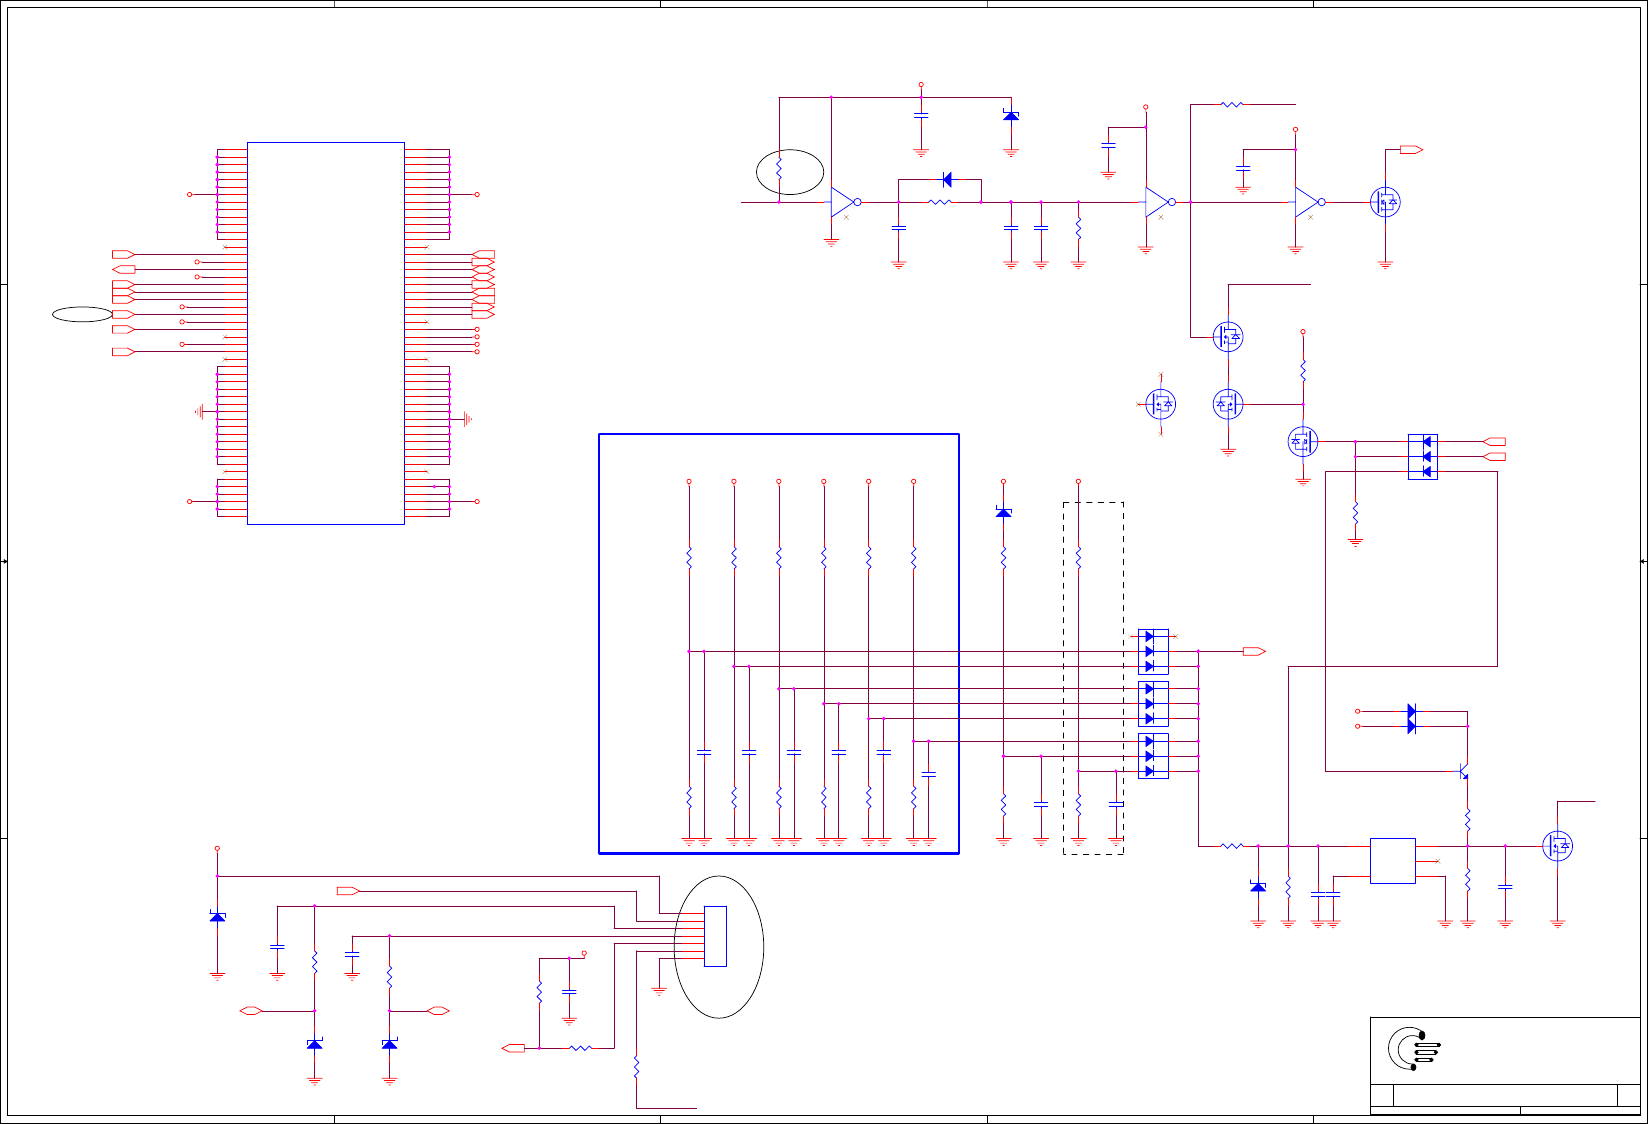Select the empty ellipse left of the large IC
1648x1124 pixels.
click(82, 314)
